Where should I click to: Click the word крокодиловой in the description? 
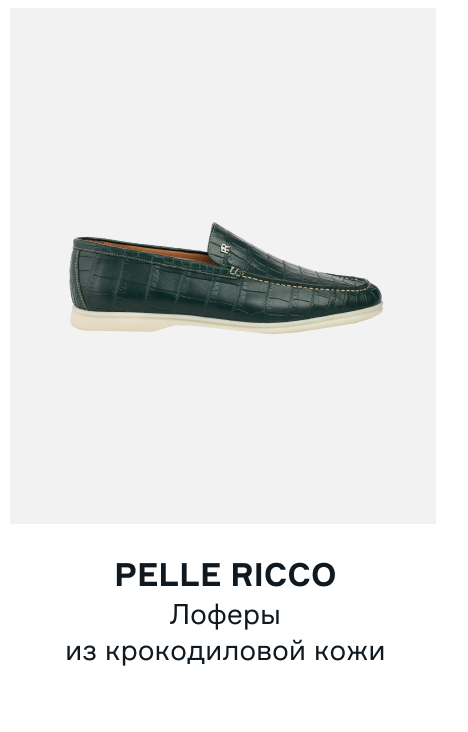coord(206,651)
